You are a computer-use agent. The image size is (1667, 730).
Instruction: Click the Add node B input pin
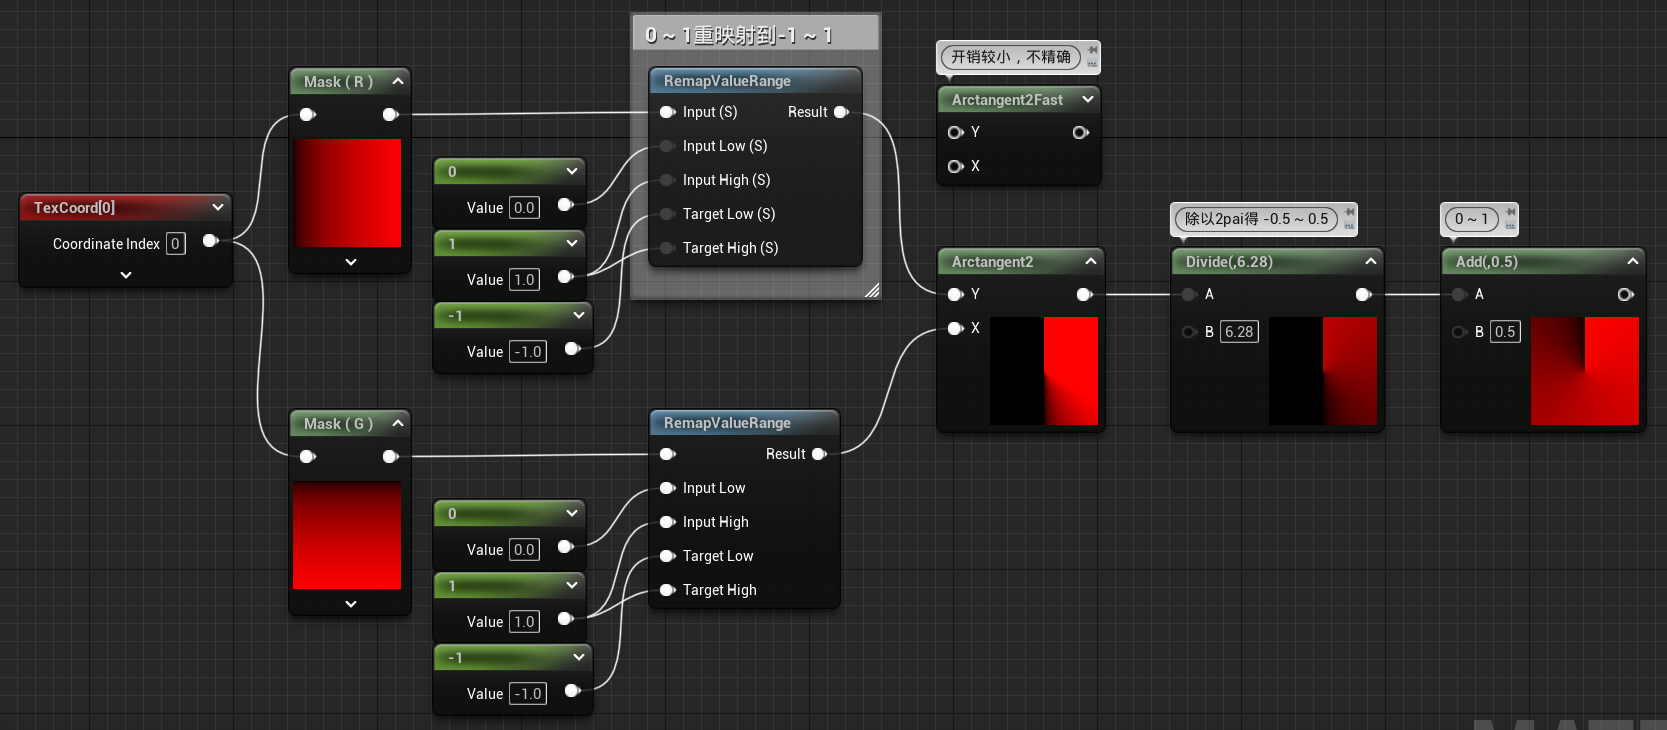pyautogui.click(x=1460, y=332)
